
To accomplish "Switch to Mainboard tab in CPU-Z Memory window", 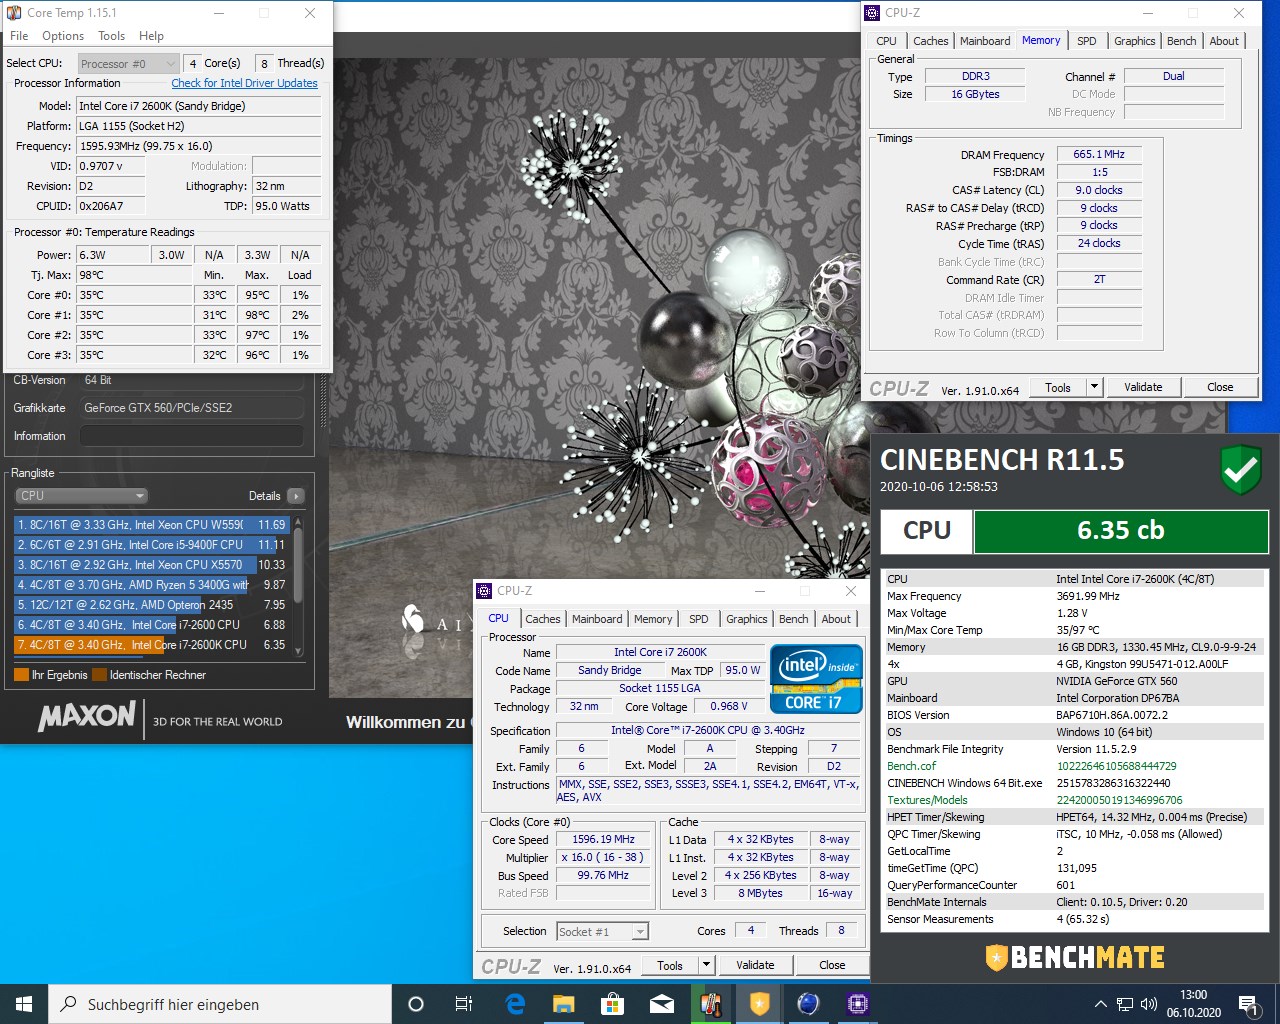I will click(985, 41).
